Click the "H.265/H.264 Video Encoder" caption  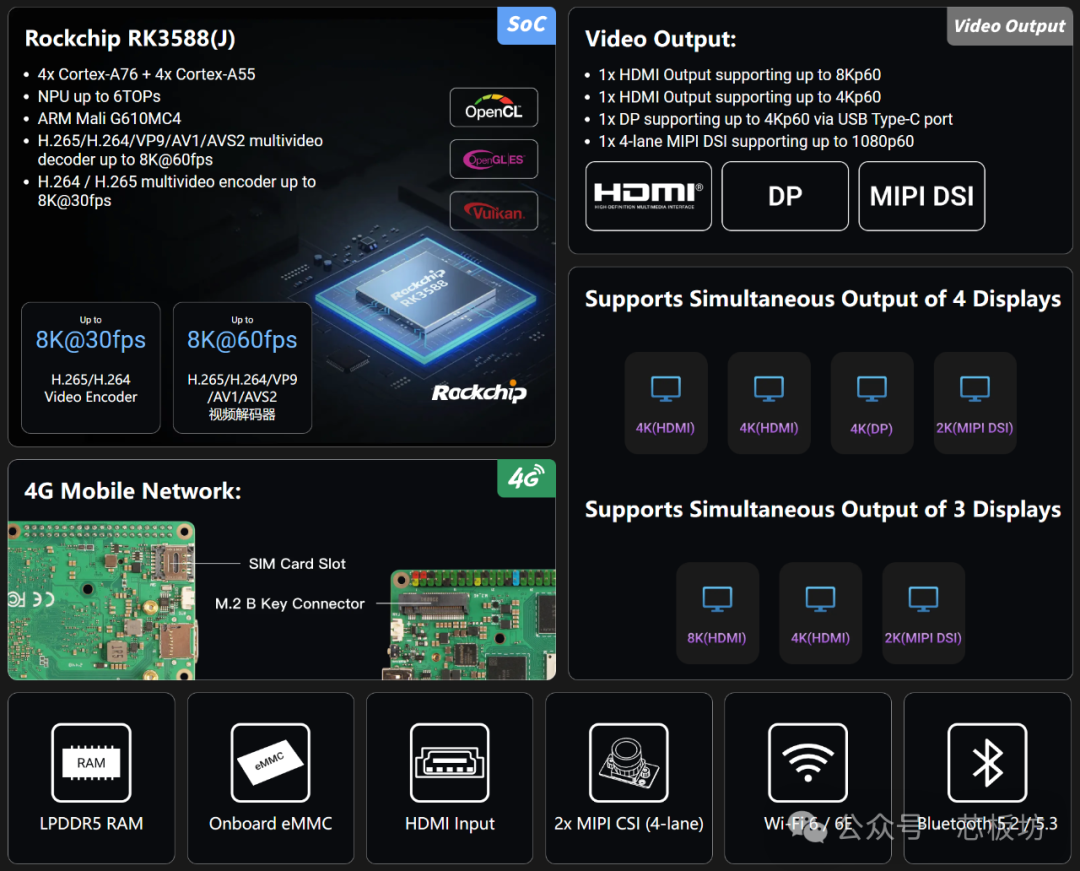[x=91, y=388]
